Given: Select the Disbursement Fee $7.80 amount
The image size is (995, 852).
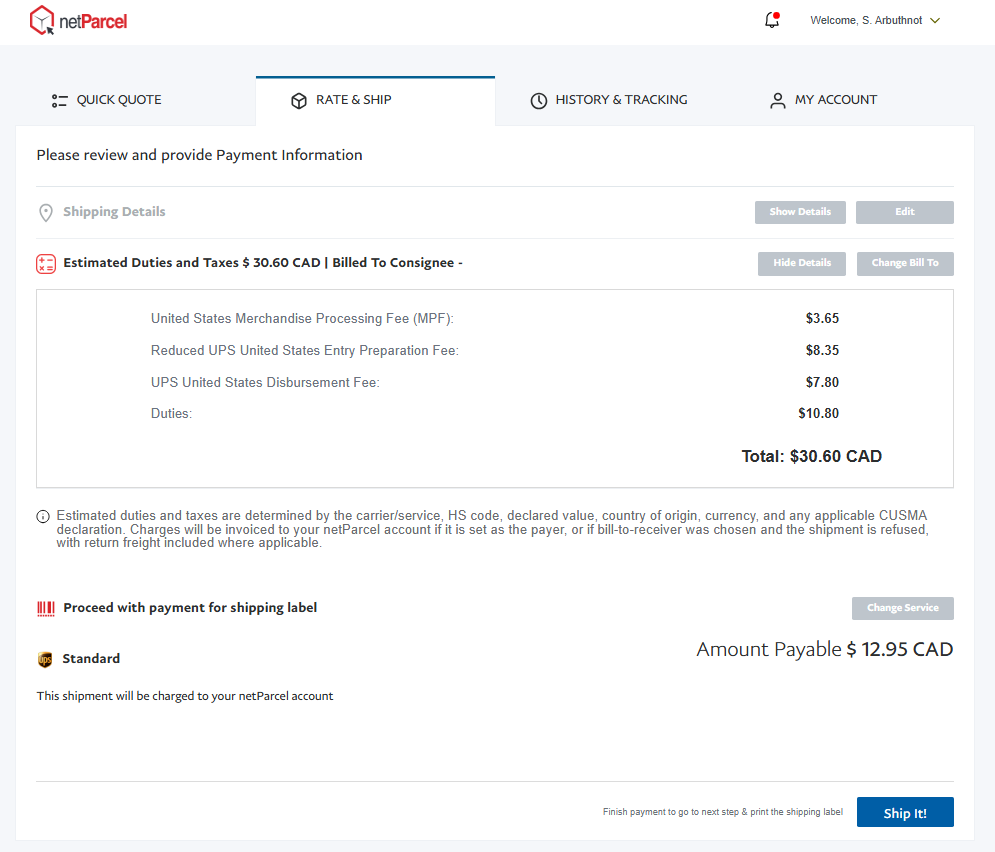Looking at the screenshot, I should pos(822,383).
